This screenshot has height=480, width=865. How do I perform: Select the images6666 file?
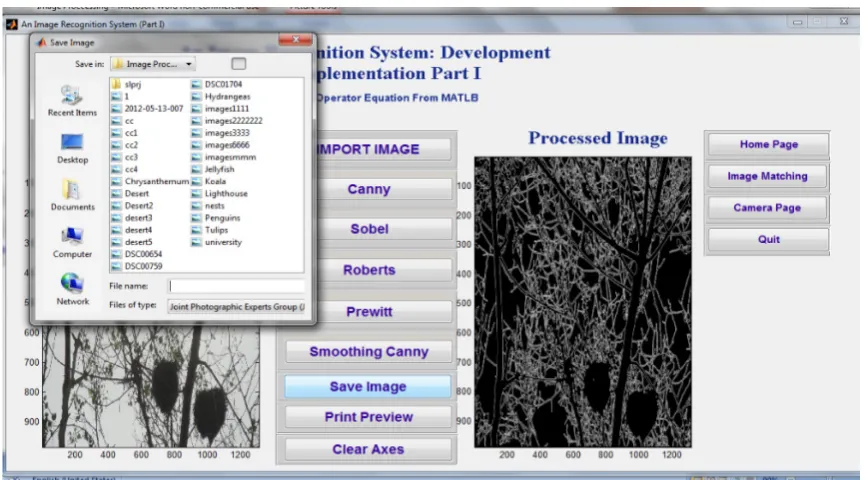click(x=221, y=145)
